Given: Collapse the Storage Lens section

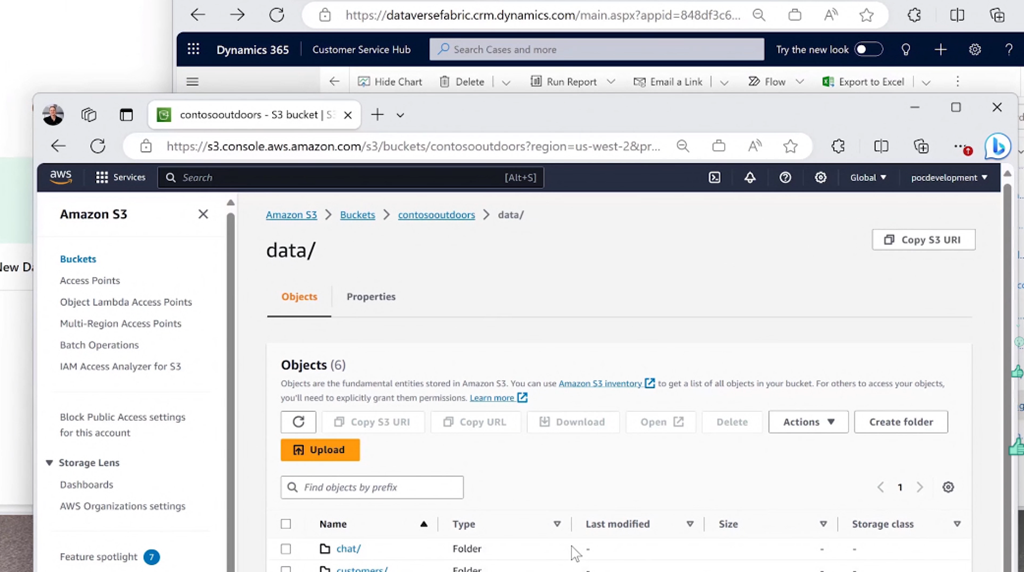Looking at the screenshot, I should point(49,462).
